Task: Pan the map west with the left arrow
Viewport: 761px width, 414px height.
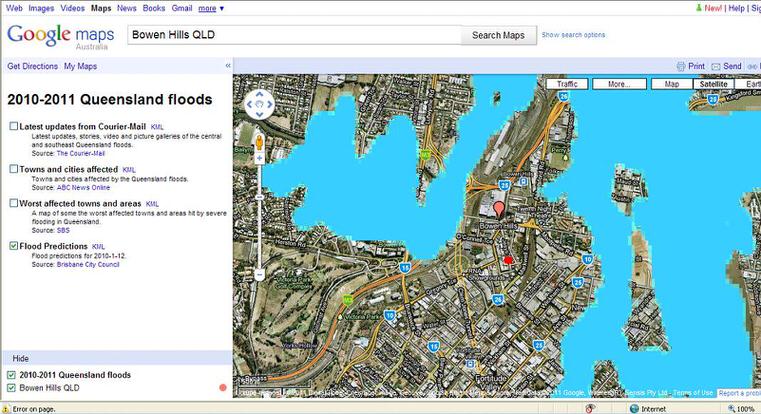Action: pyautogui.click(x=249, y=104)
